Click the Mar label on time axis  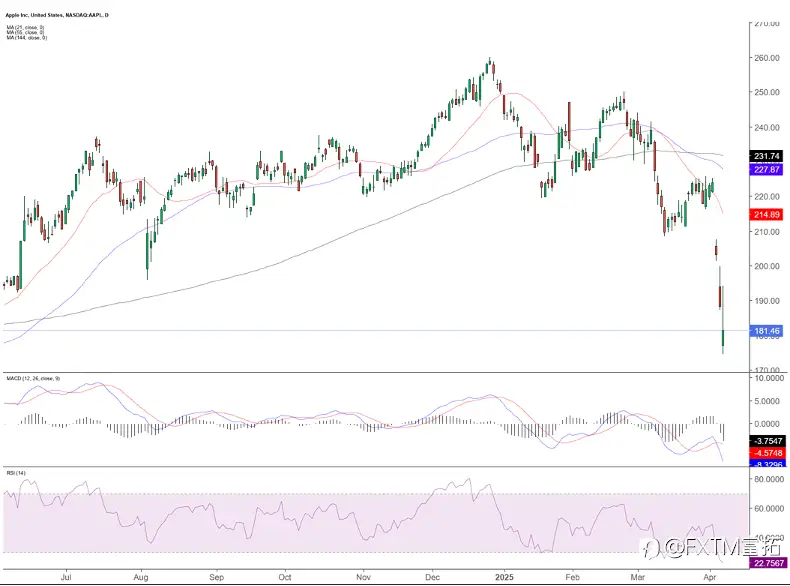point(637,577)
